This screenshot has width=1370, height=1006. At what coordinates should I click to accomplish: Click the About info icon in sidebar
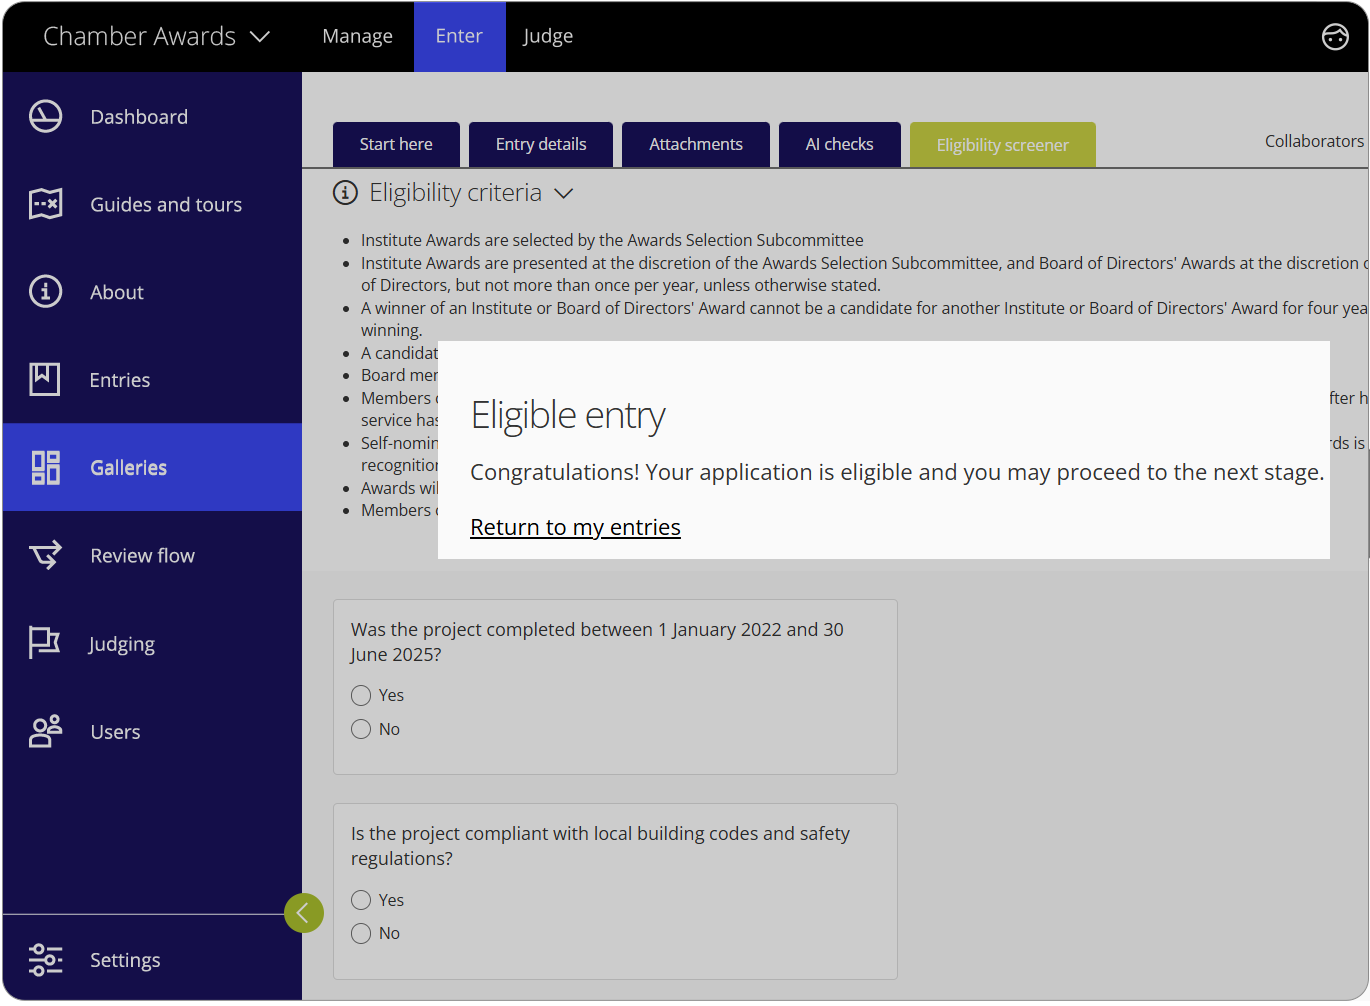point(45,292)
